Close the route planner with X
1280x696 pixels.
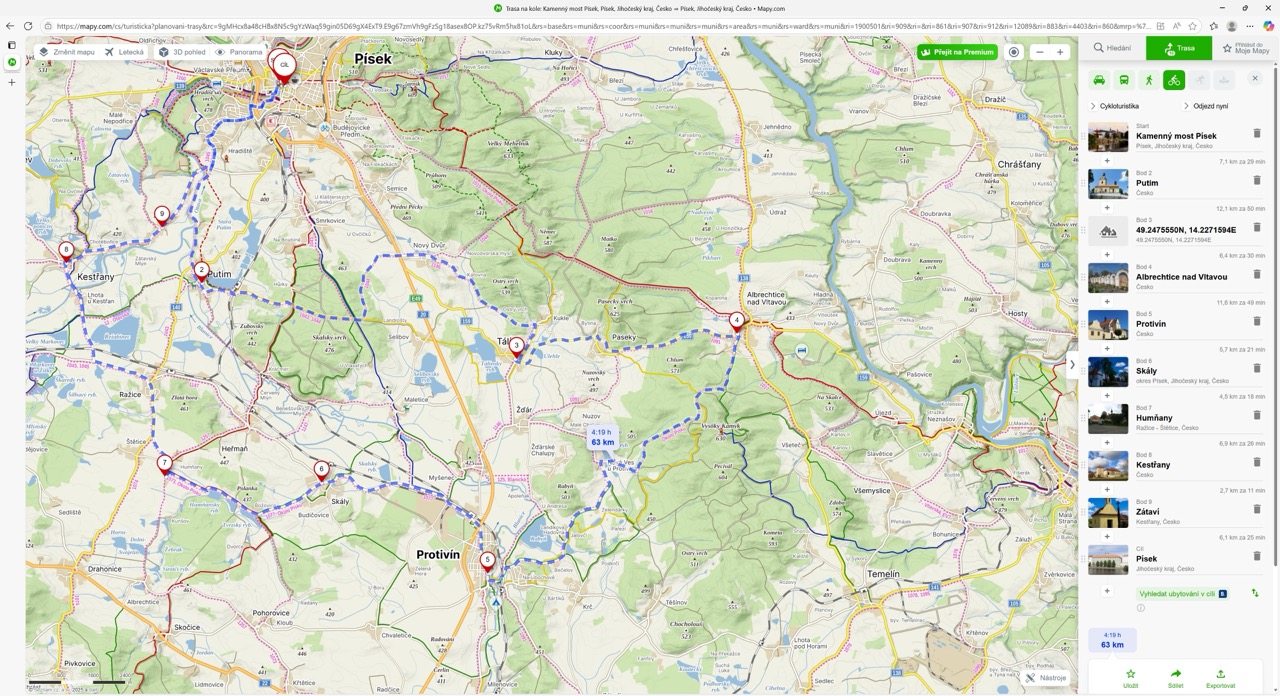coord(1255,78)
